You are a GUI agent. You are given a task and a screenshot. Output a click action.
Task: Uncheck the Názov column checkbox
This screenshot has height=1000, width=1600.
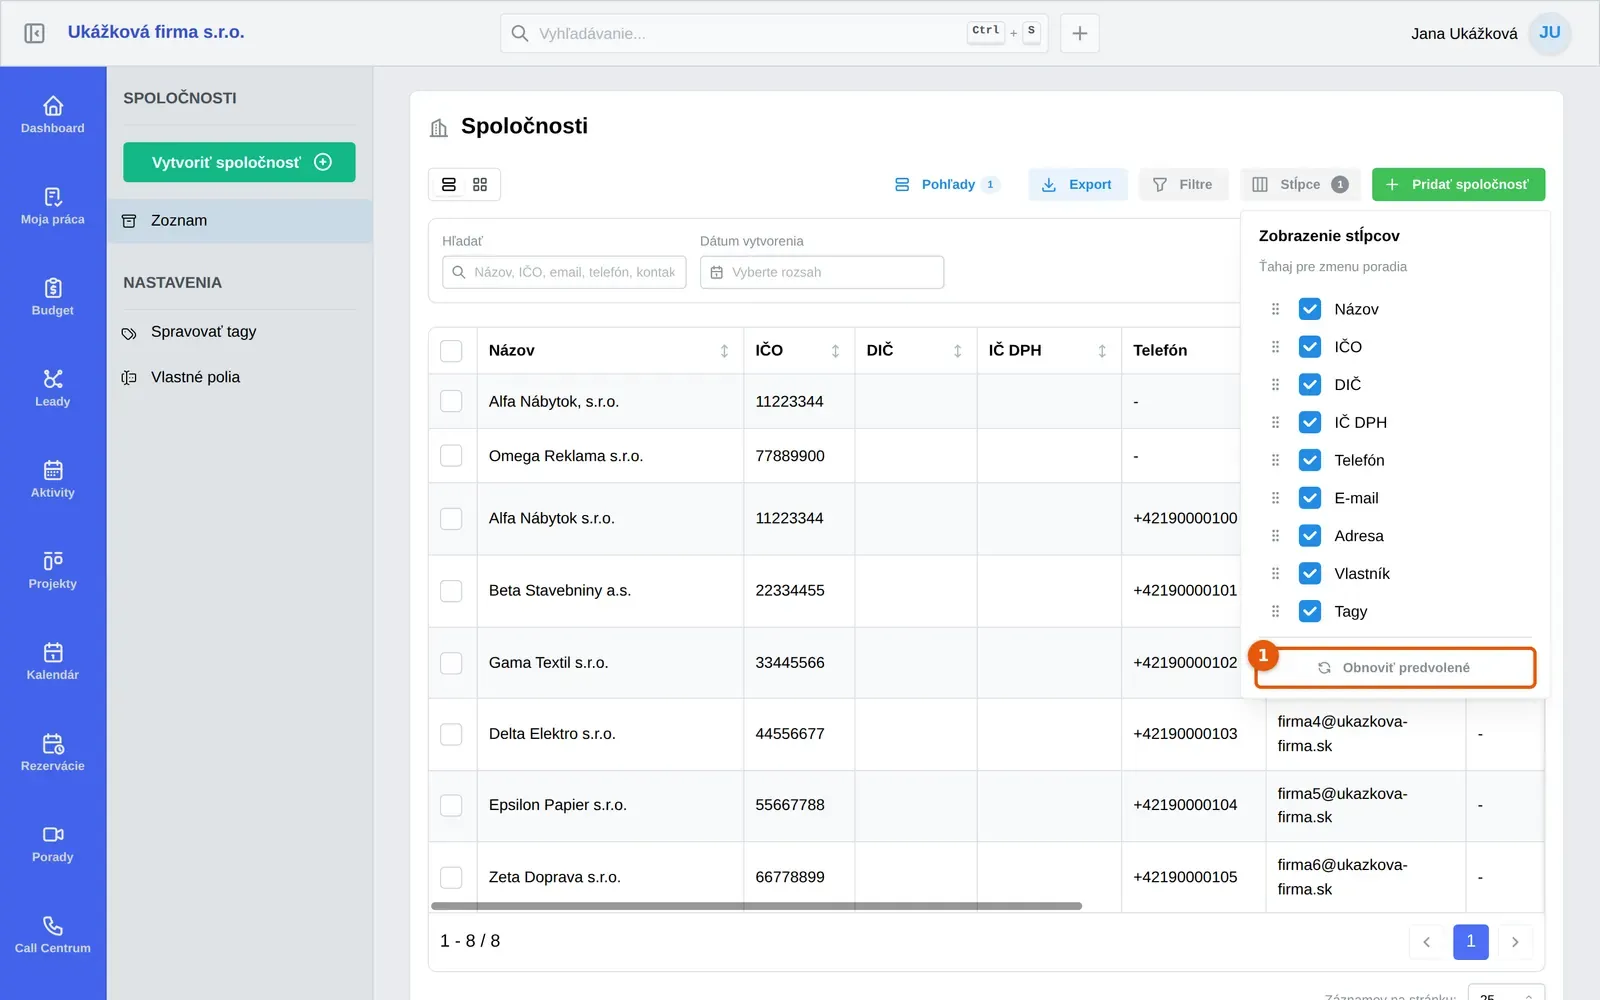coord(1310,309)
